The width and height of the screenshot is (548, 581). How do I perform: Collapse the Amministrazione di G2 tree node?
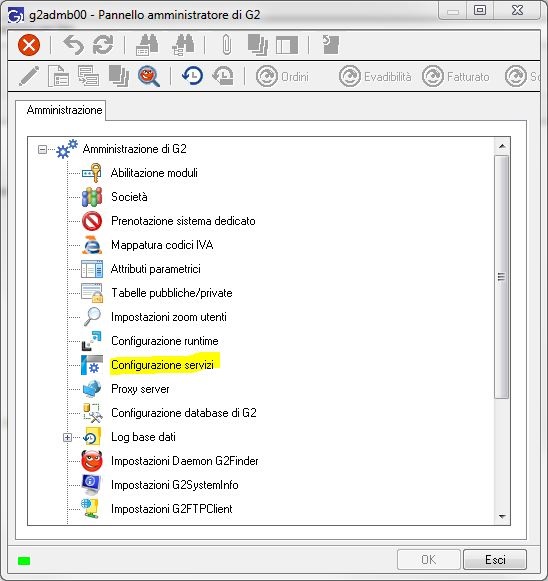42,149
